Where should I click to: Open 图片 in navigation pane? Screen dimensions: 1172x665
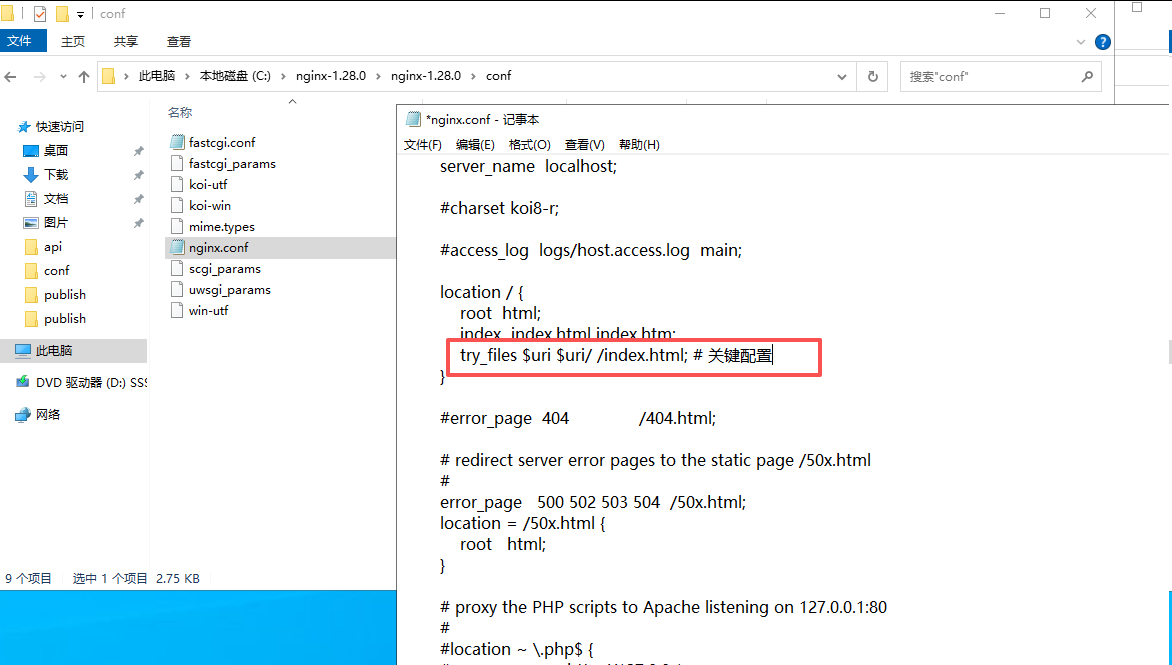56,223
